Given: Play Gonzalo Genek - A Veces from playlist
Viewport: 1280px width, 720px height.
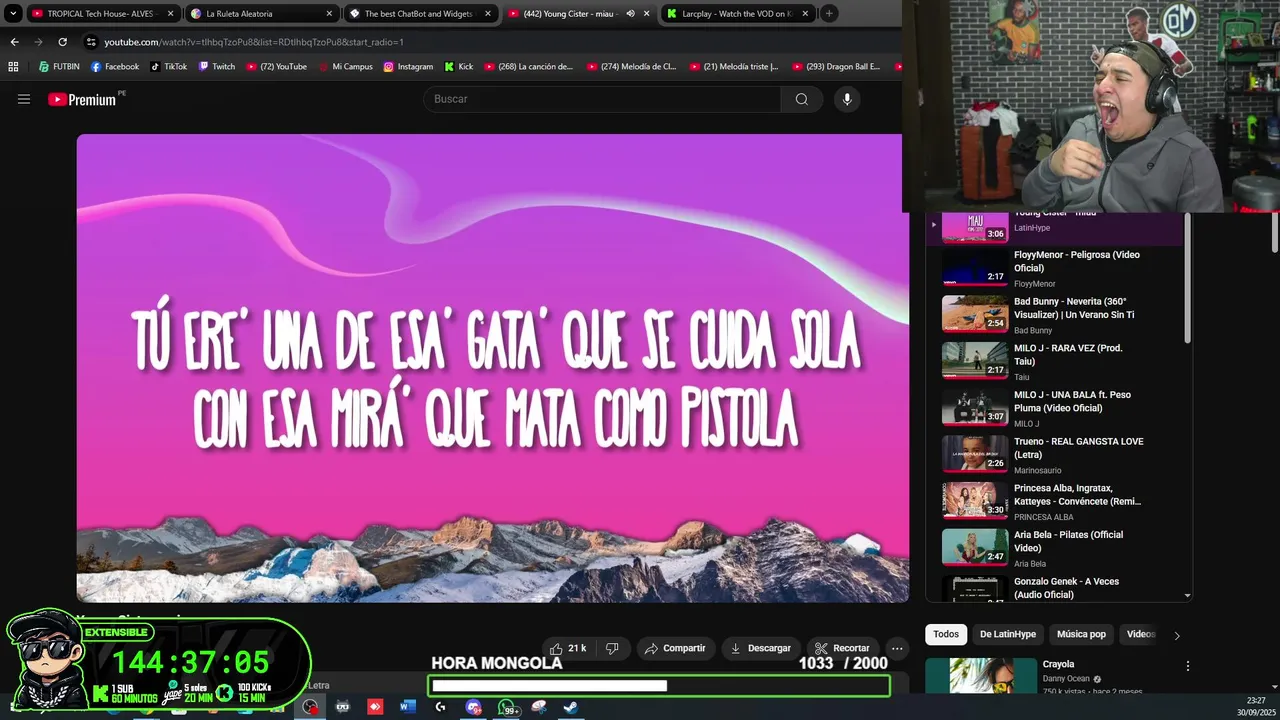Looking at the screenshot, I should 1055,588.
